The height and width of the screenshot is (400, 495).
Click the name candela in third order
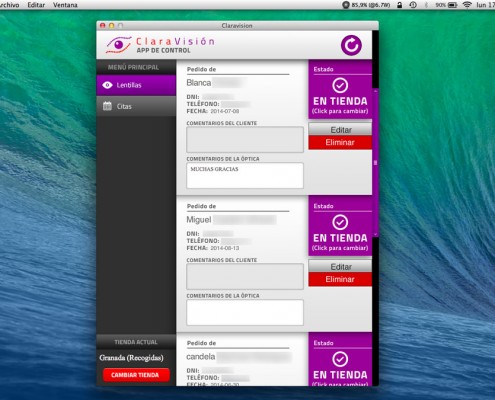[x=201, y=357]
